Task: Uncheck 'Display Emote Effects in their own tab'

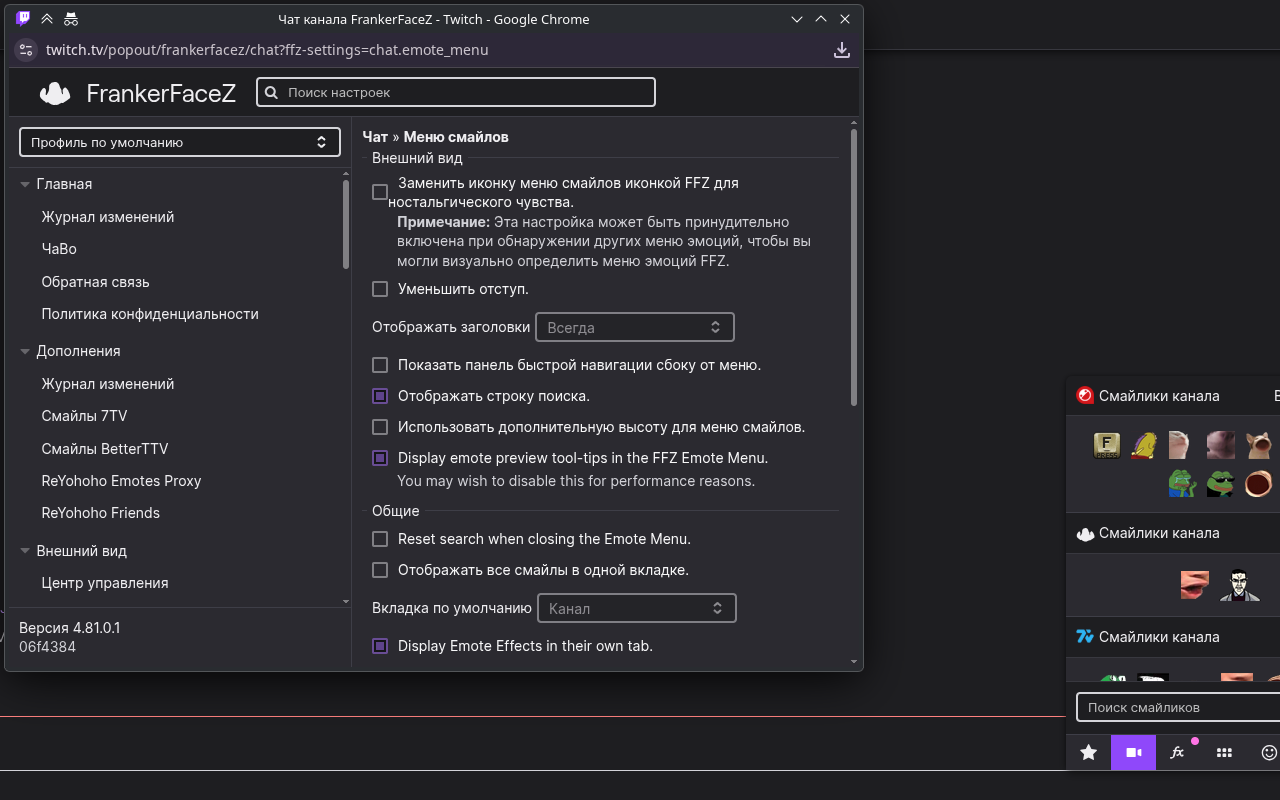Action: 380,646
